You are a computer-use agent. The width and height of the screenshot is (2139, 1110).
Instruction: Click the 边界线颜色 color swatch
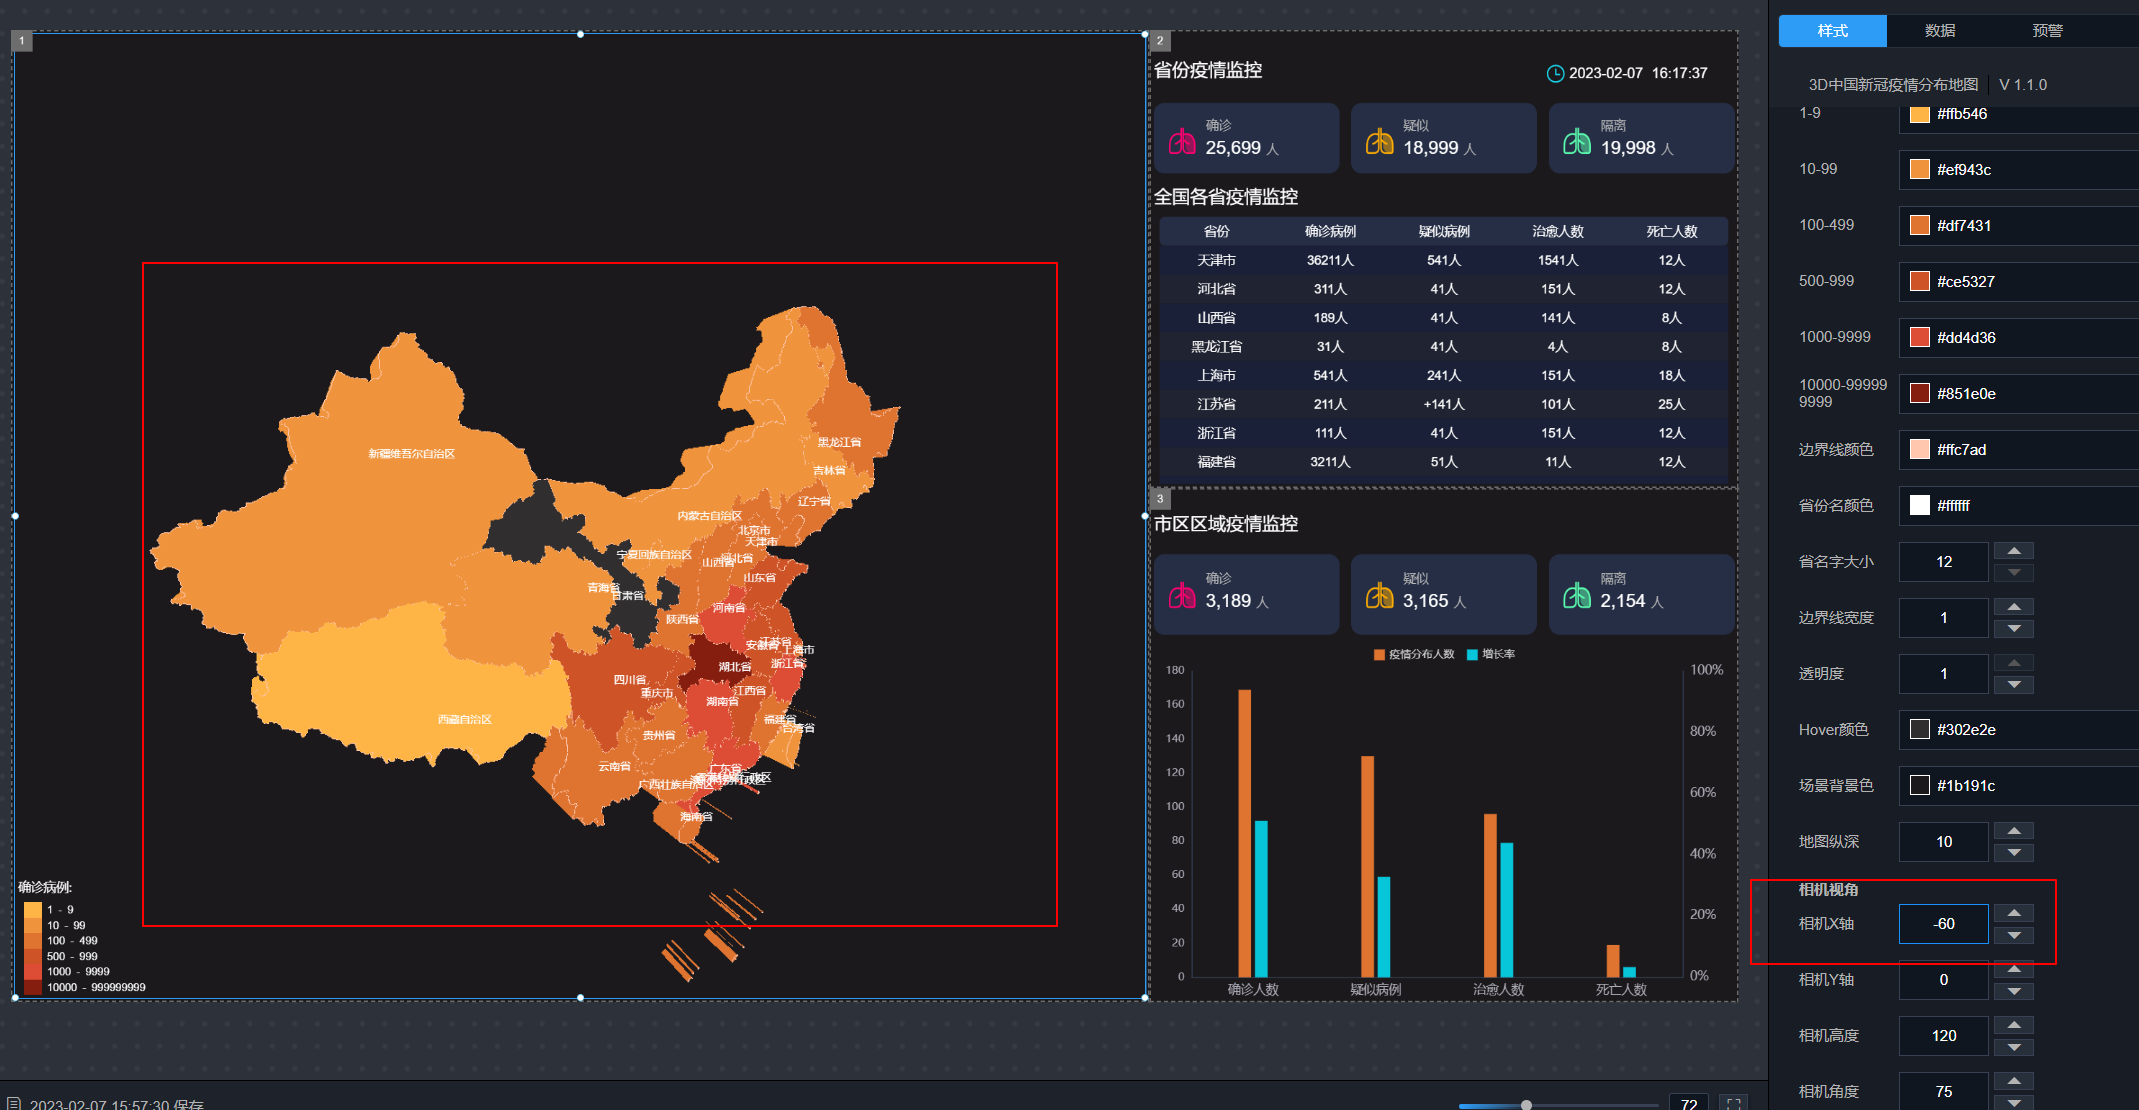coord(1919,449)
